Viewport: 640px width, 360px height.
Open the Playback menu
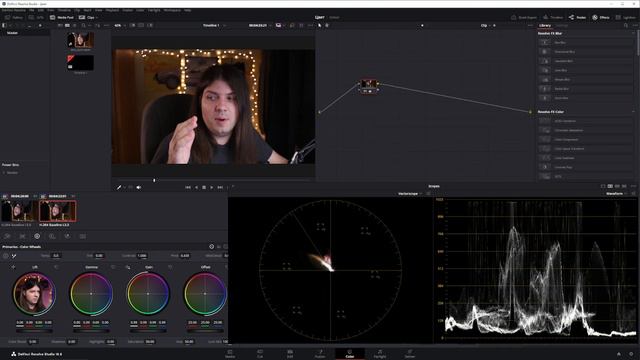[112, 10]
